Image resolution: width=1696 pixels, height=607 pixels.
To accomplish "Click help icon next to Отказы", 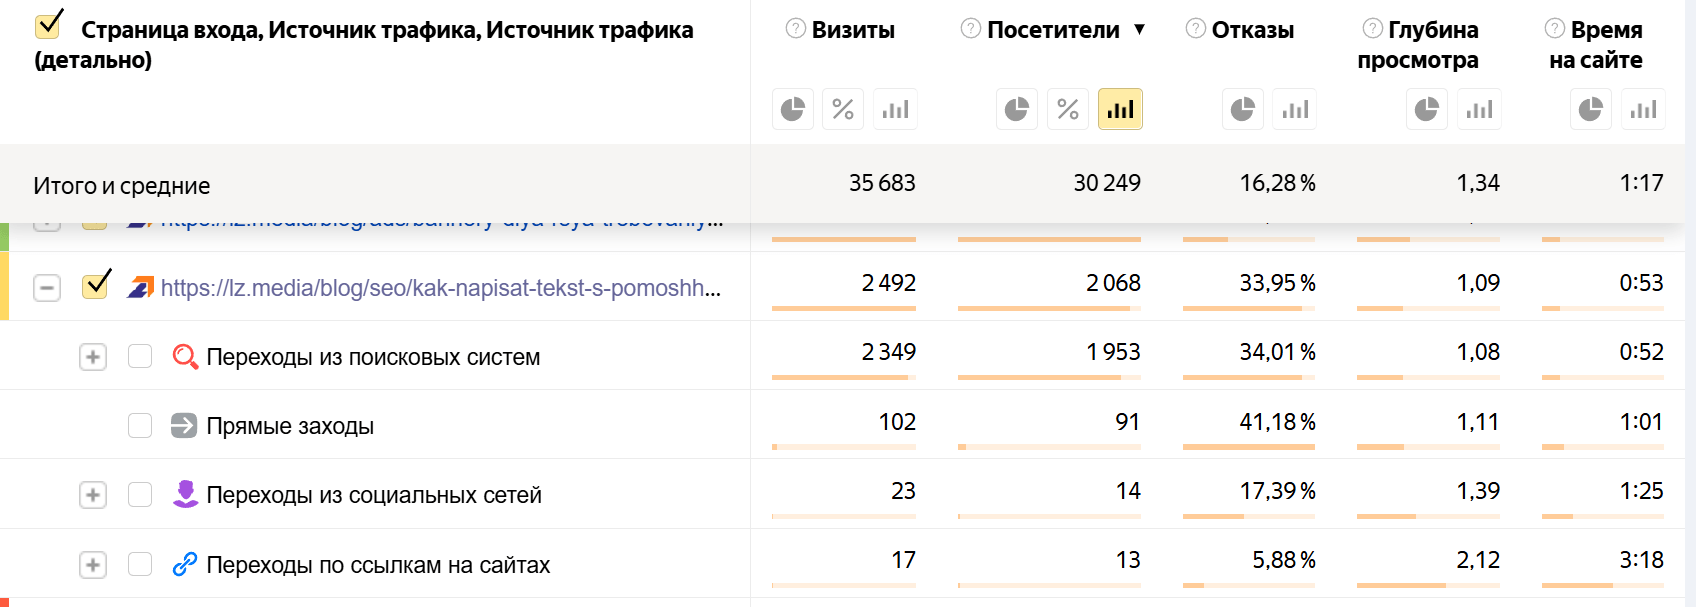I will pyautogui.click(x=1195, y=29).
